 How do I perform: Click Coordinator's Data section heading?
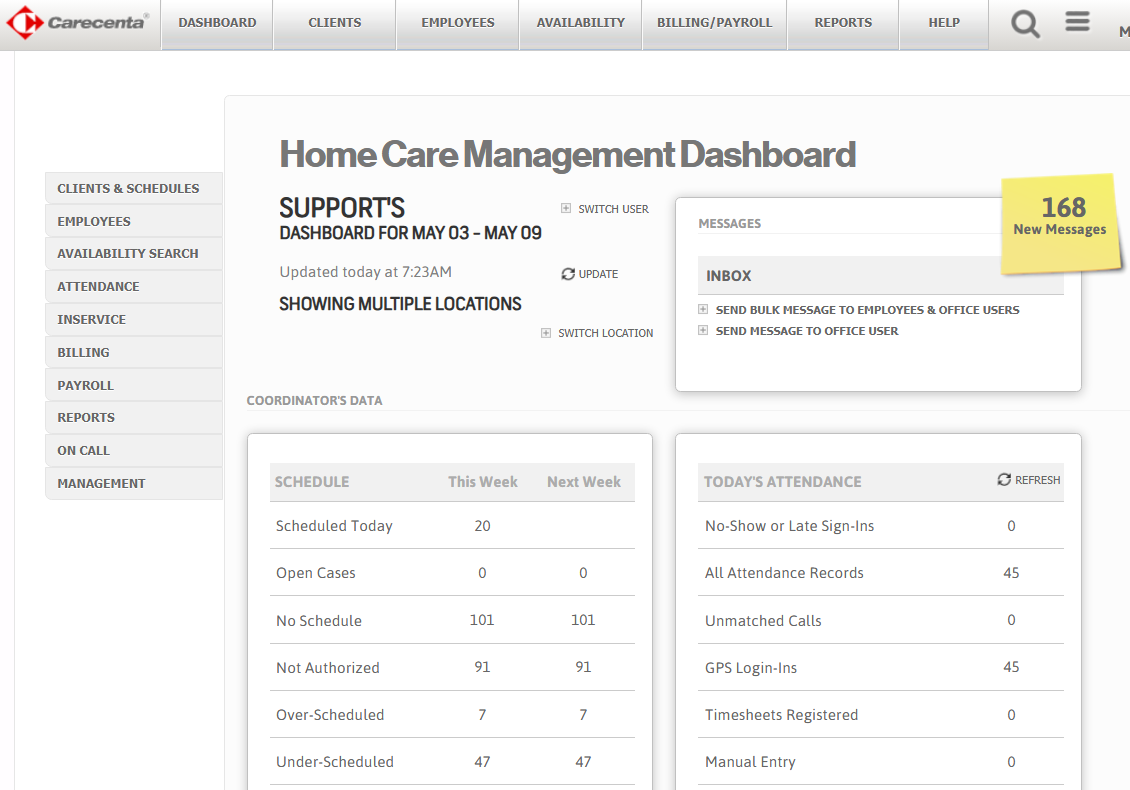(314, 401)
